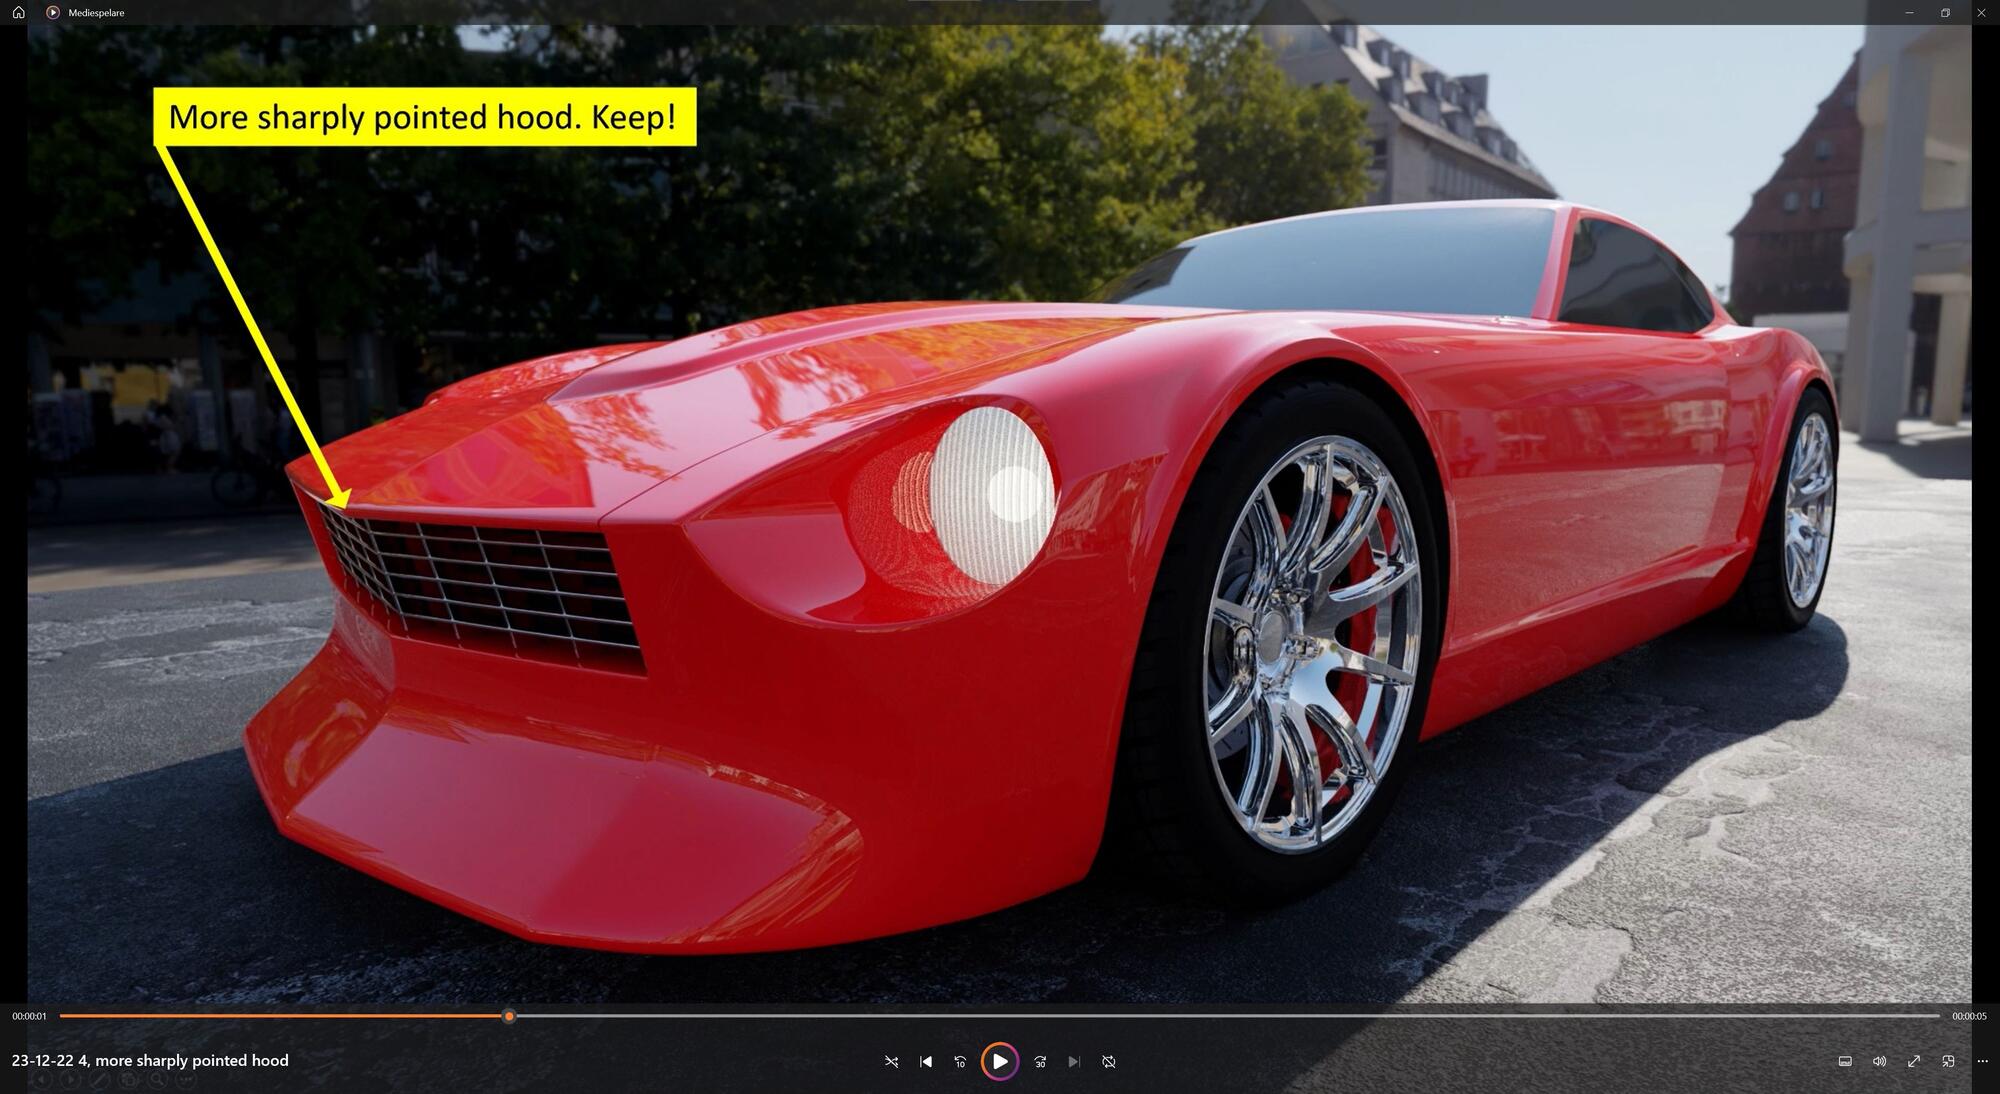Viewport: 2000px width, 1094px height.
Task: Skip forward 30 seconds
Action: (x=1040, y=1062)
